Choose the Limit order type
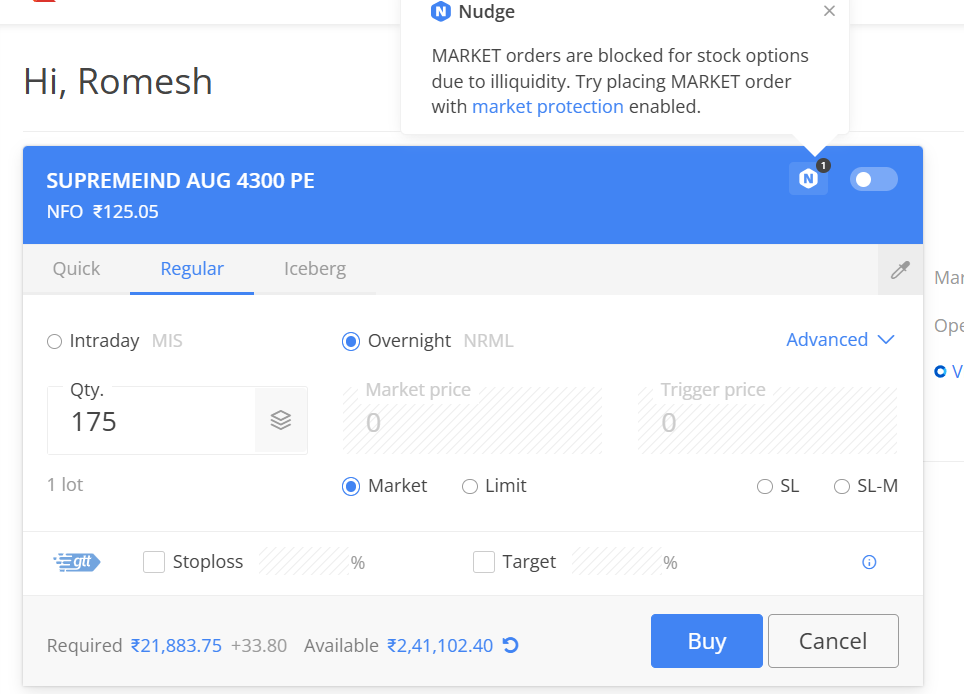Viewport: 964px width, 694px height. pos(470,487)
